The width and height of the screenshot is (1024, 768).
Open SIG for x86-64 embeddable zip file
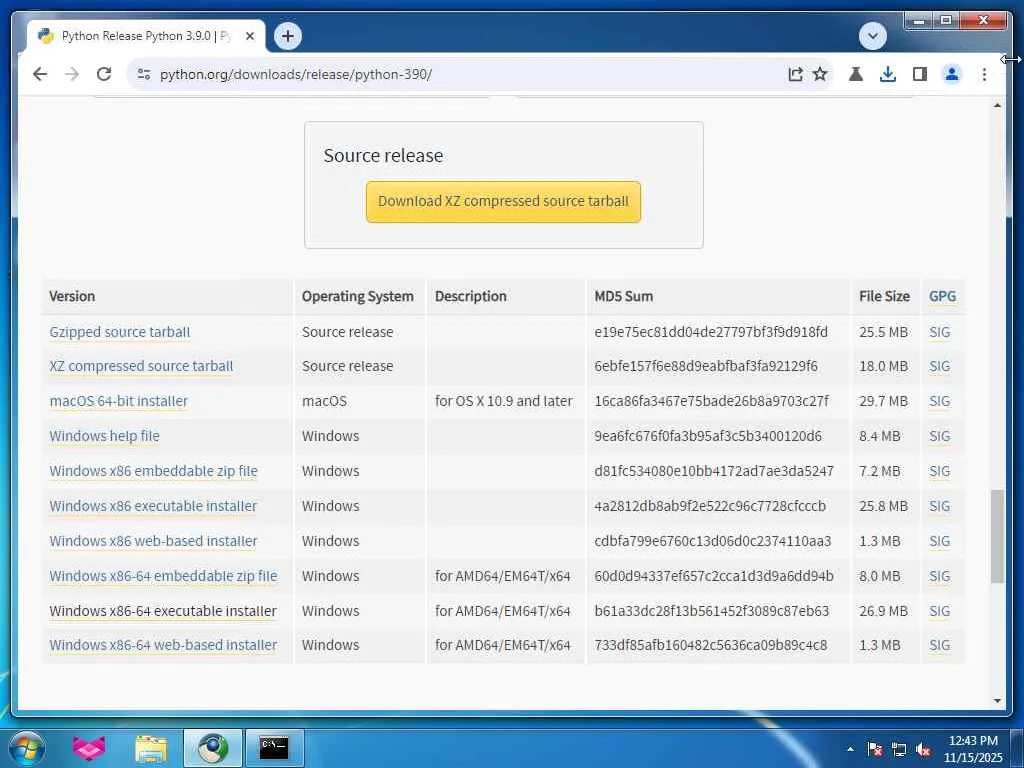pyautogui.click(x=939, y=576)
